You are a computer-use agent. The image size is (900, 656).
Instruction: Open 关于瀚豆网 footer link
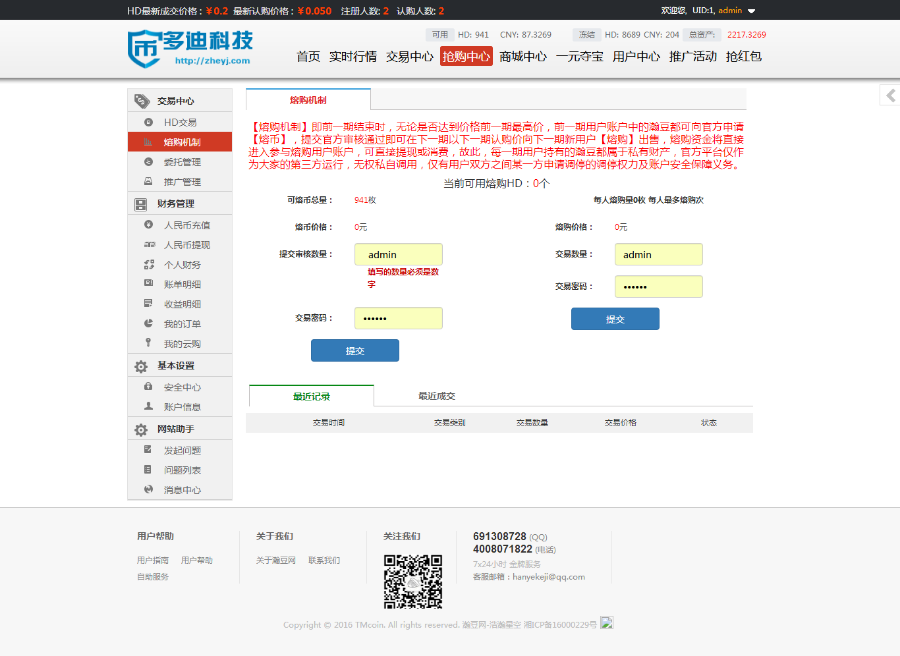276,560
